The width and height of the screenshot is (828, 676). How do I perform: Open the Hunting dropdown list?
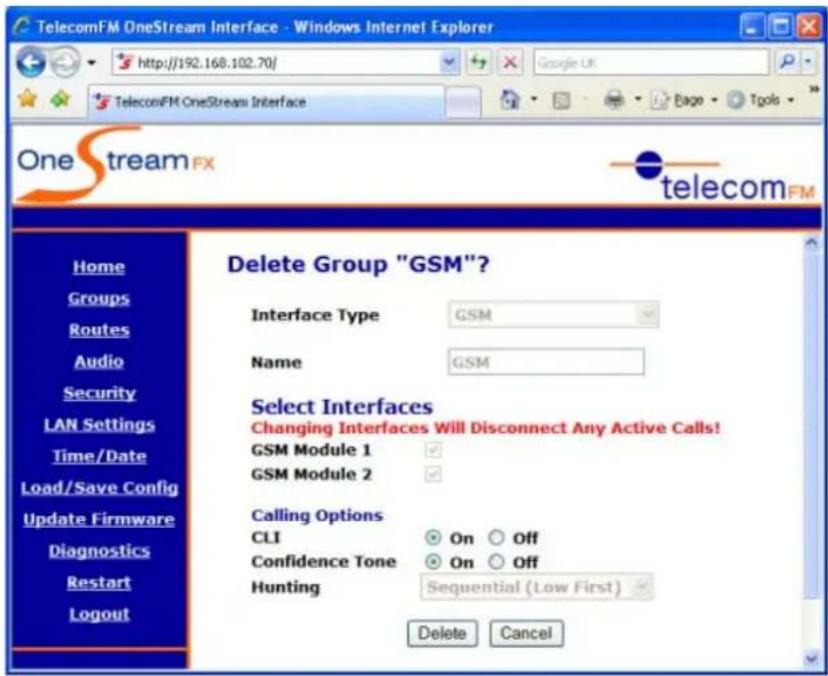tap(537, 587)
